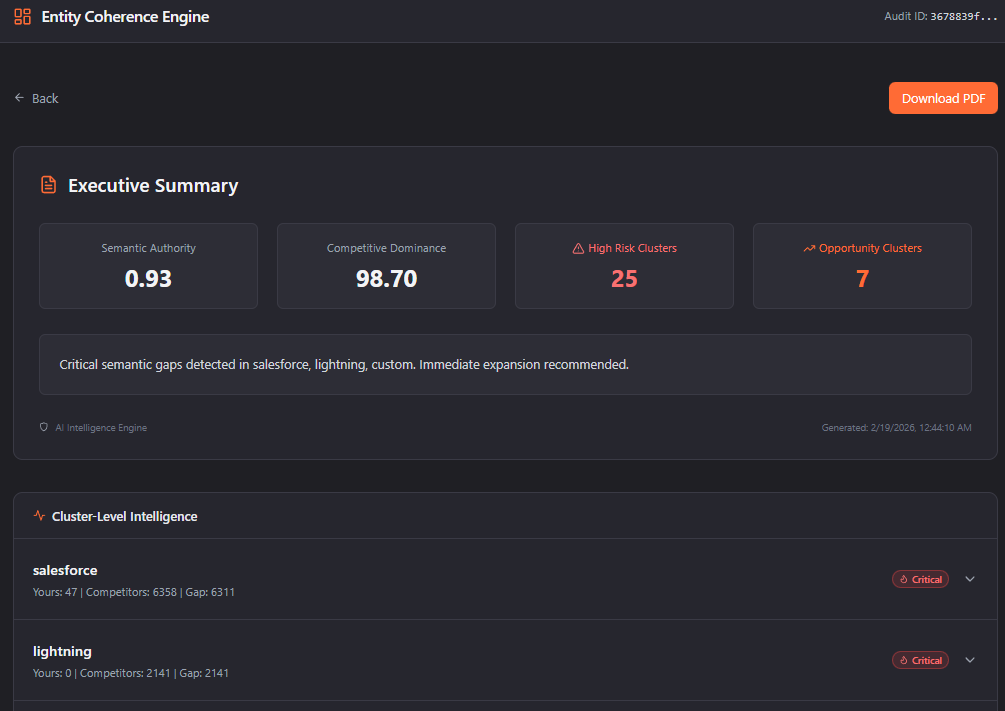Image resolution: width=1005 pixels, height=711 pixels.
Task: Click the AI Intelligence Engine shield icon
Action: pyautogui.click(x=44, y=427)
